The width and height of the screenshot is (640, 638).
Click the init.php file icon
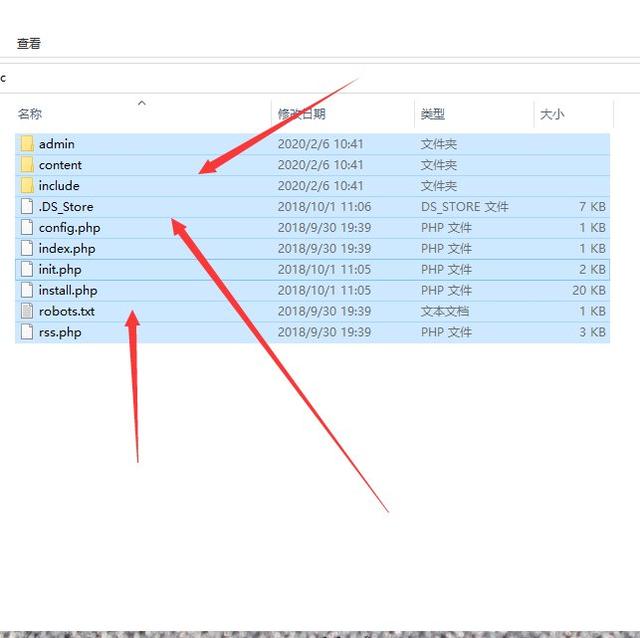(x=27, y=269)
